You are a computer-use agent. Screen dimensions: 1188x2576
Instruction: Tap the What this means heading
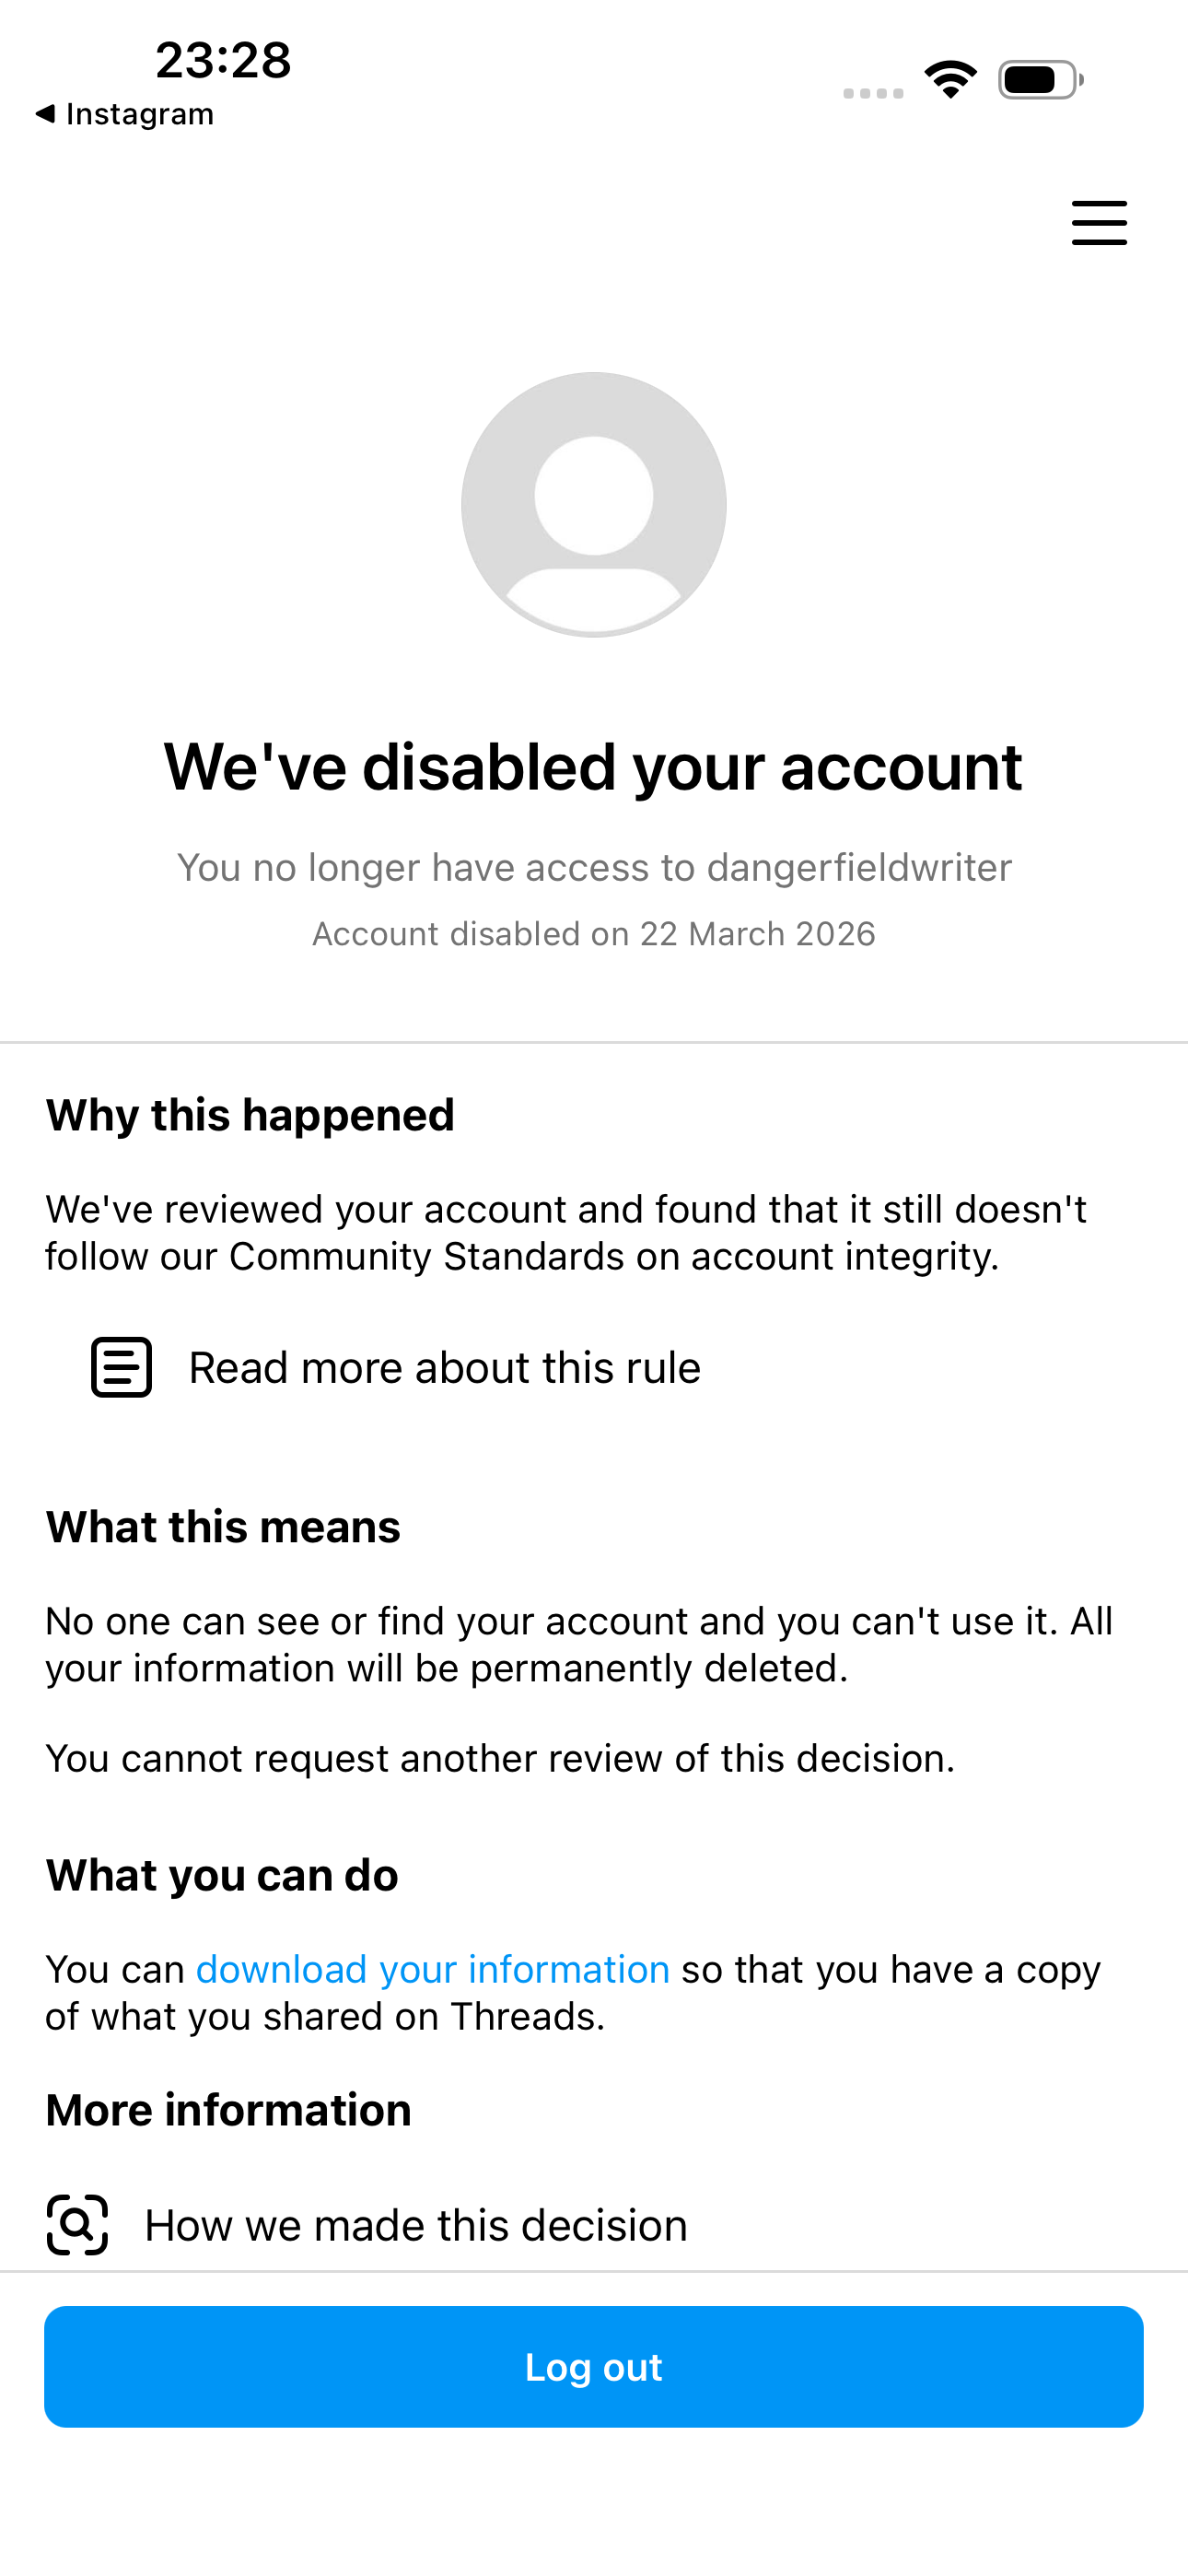pyautogui.click(x=223, y=1527)
